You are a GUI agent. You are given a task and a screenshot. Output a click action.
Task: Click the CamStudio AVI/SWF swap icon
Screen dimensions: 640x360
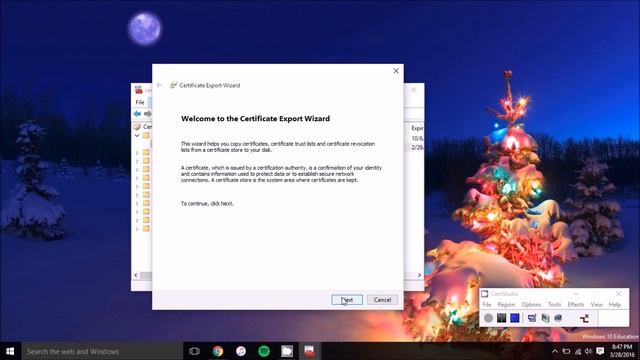(584, 318)
